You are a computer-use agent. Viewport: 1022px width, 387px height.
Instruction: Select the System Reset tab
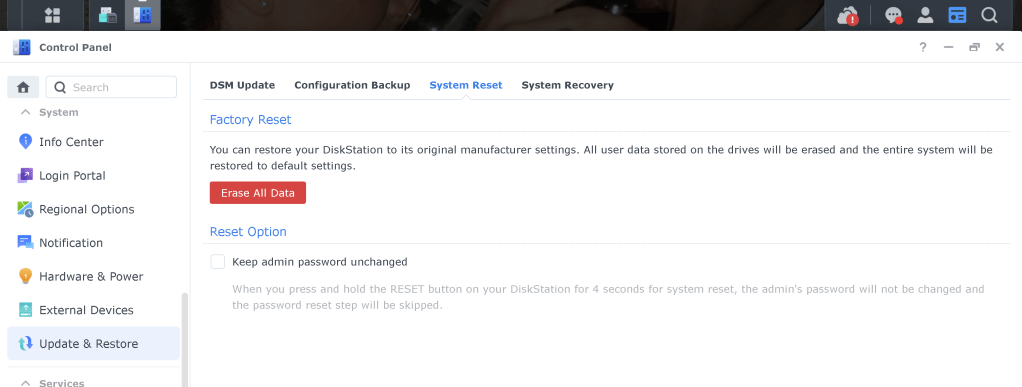click(x=465, y=85)
